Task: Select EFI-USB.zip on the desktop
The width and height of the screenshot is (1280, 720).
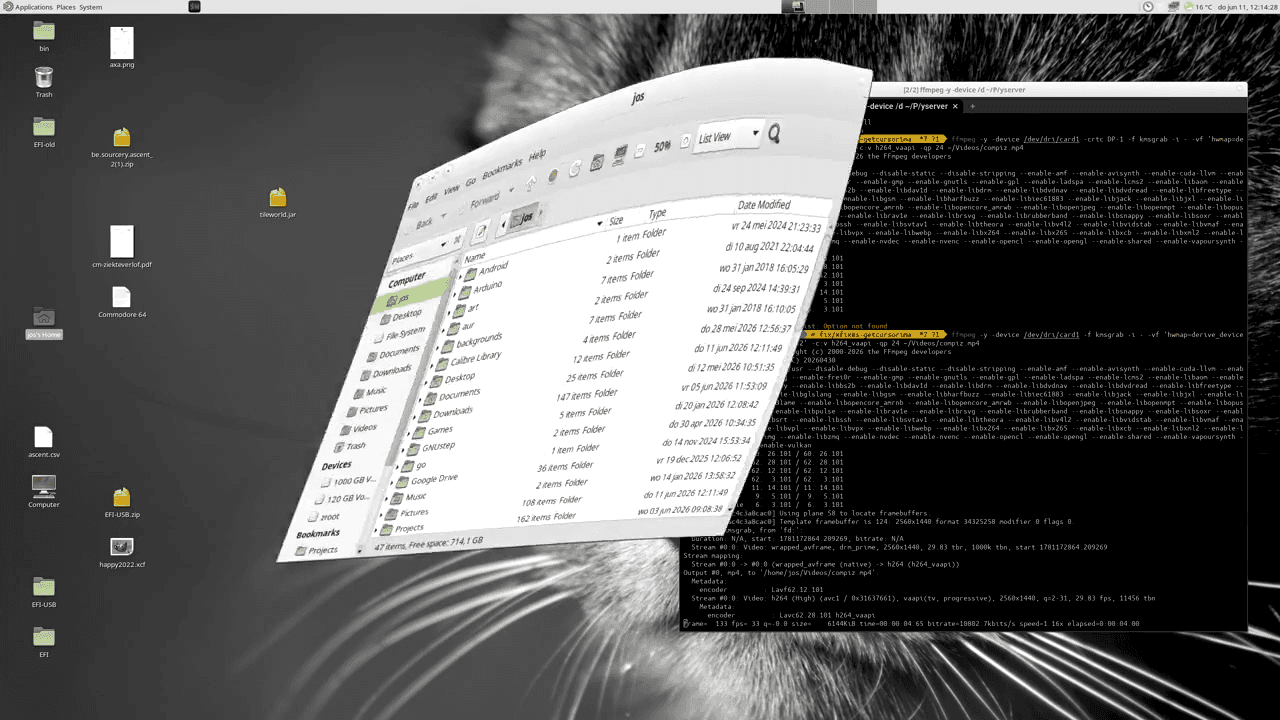Action: coord(122,502)
